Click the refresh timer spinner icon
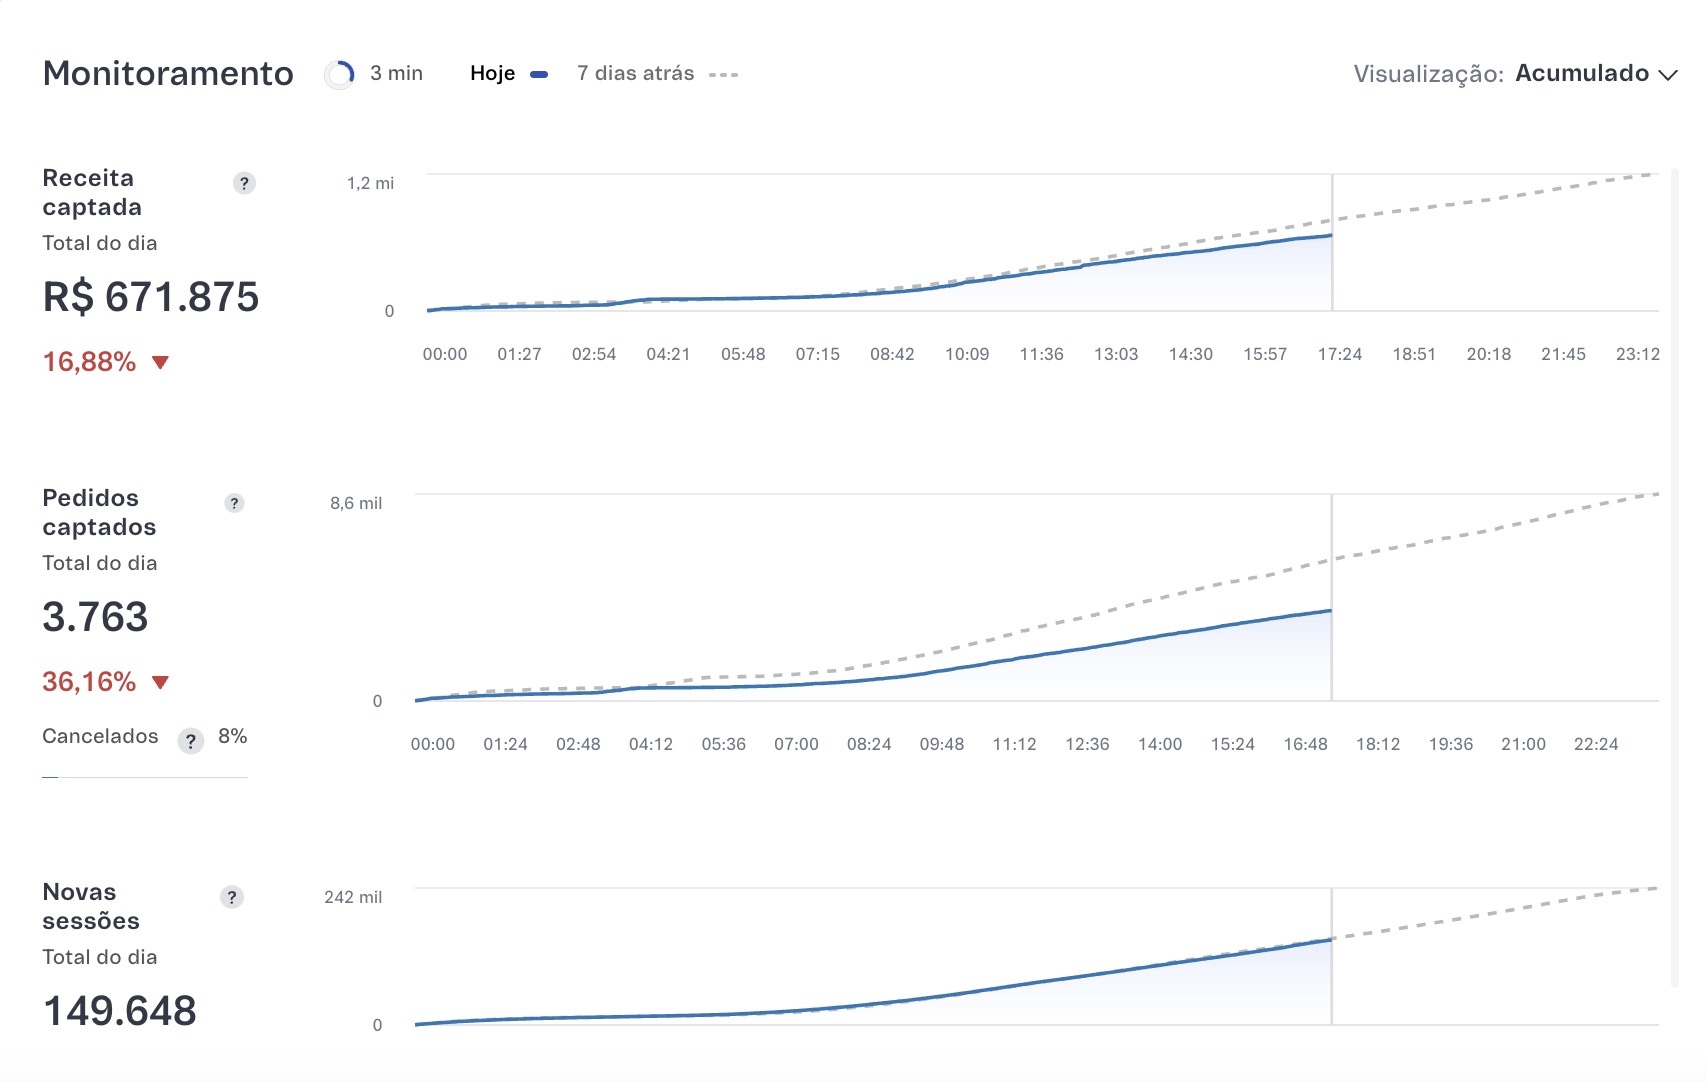Screen dimensions: 1706x1082 click(340, 75)
